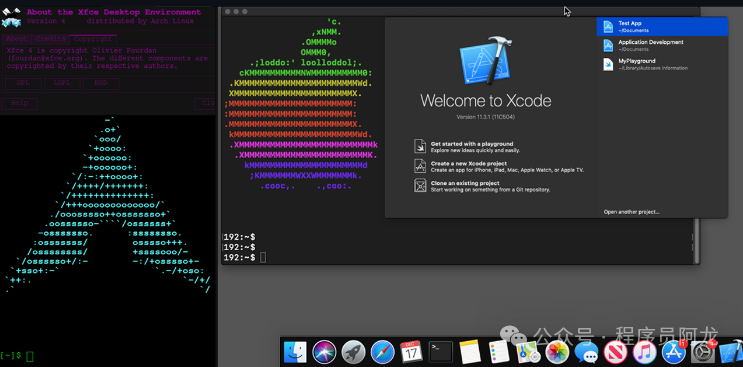
Task: Switch to the Credits tab
Action: (51, 39)
